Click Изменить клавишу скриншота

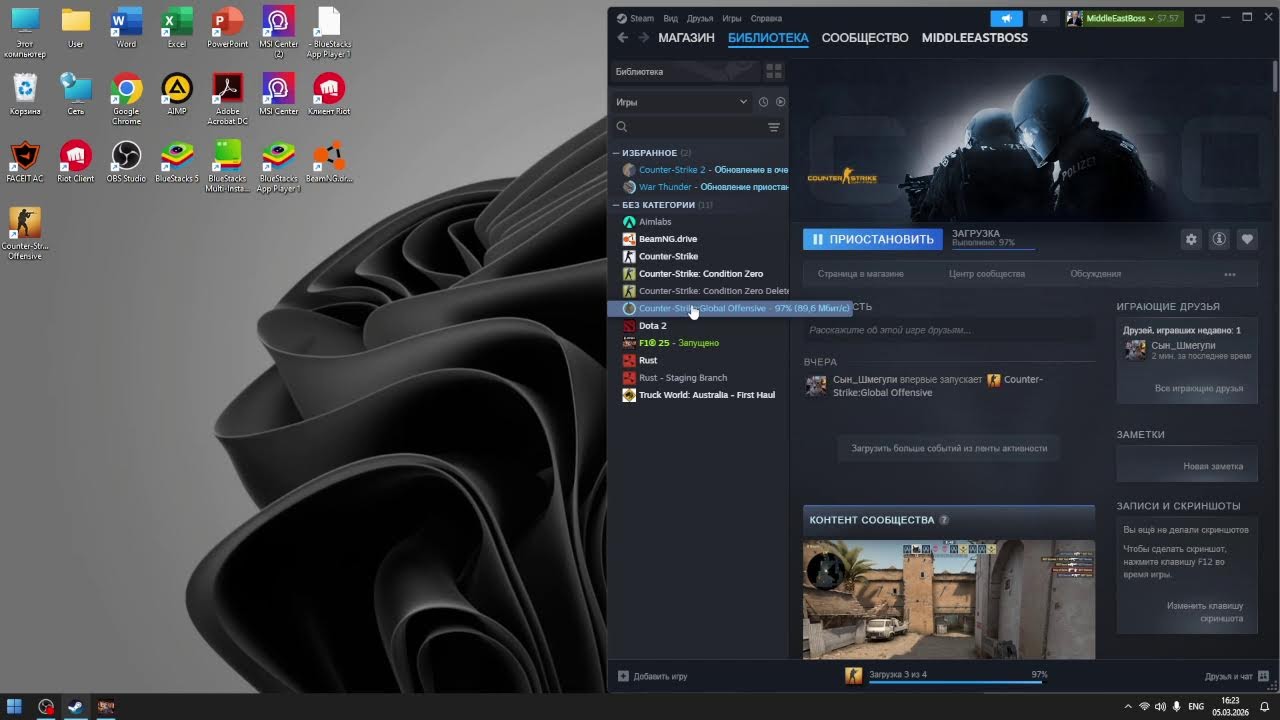coord(1205,612)
